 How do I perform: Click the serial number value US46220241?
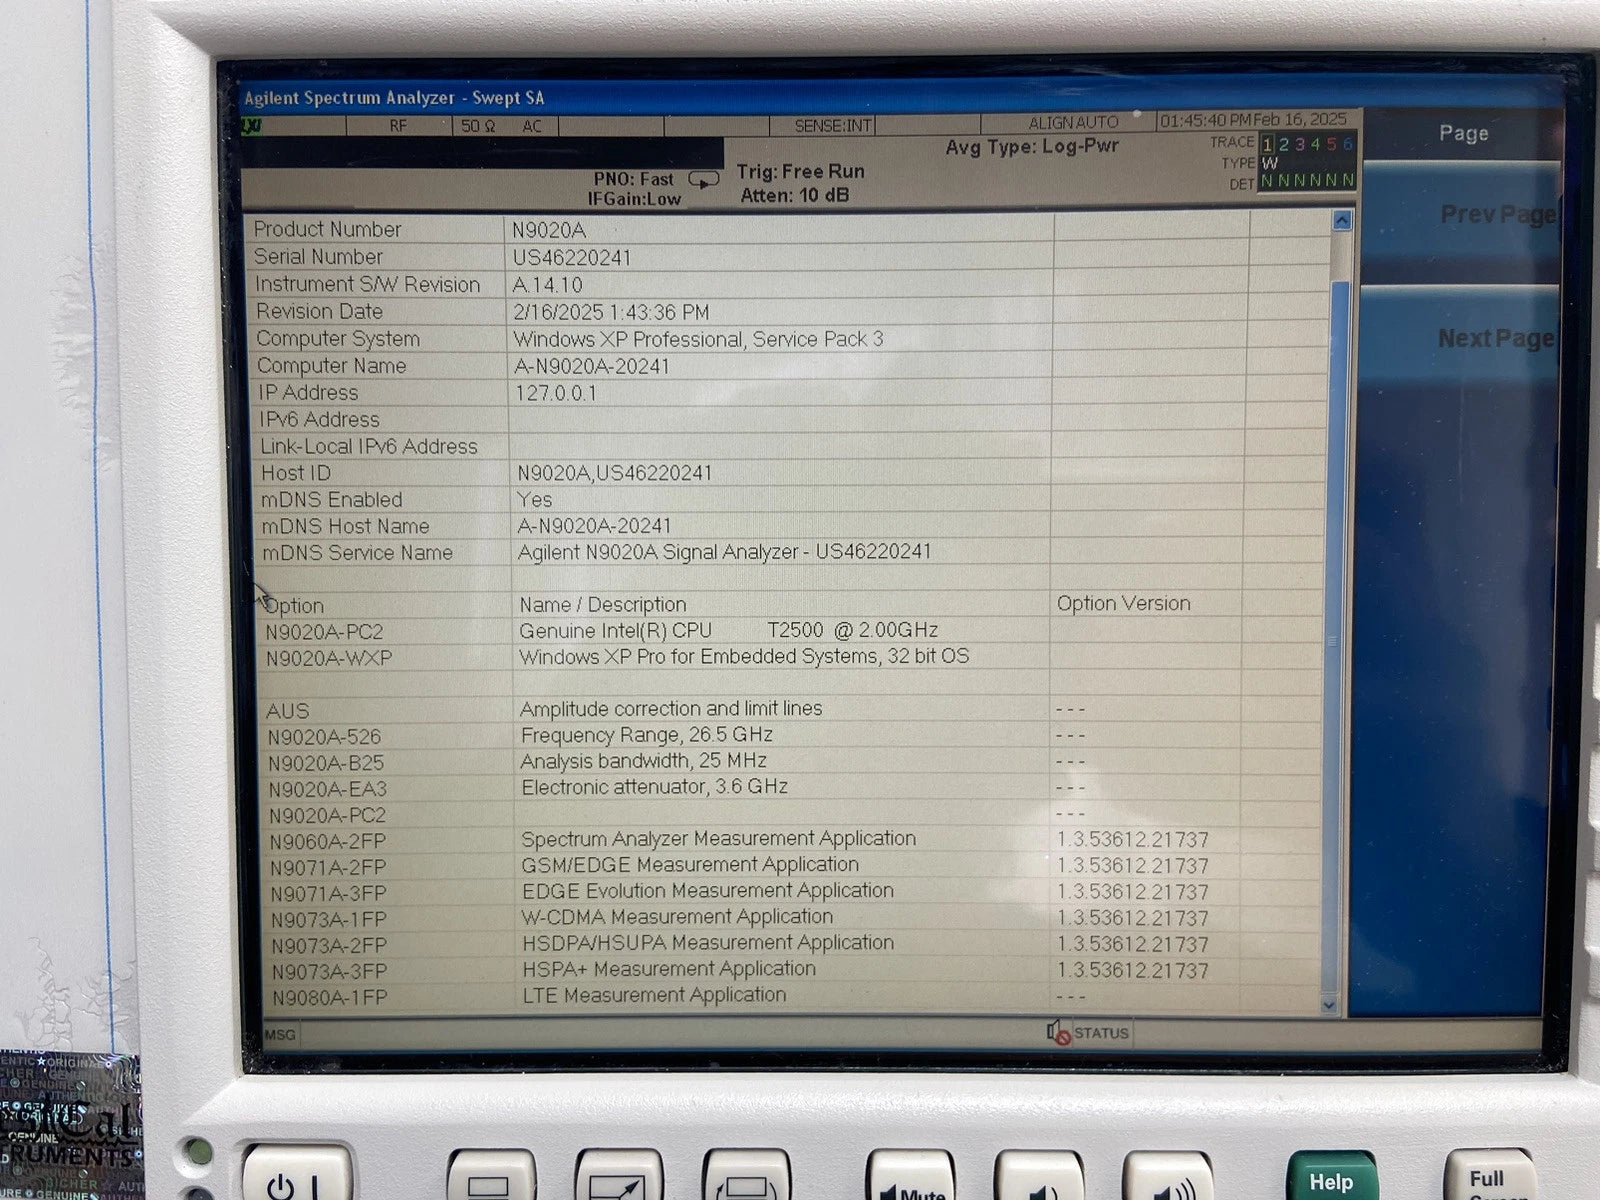(571, 258)
